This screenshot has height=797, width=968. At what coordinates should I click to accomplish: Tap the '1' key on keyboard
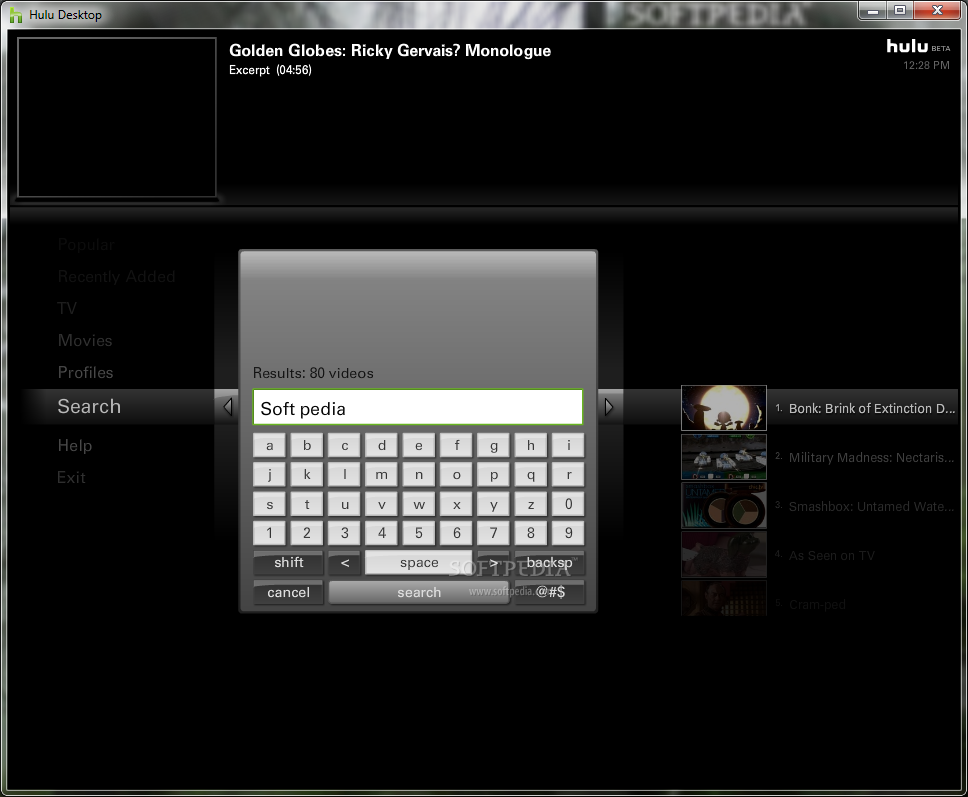270,533
